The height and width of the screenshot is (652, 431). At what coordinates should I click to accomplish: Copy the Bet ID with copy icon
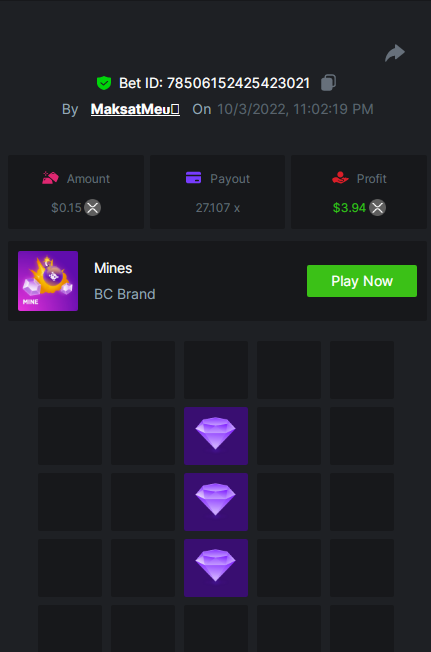pyautogui.click(x=328, y=82)
